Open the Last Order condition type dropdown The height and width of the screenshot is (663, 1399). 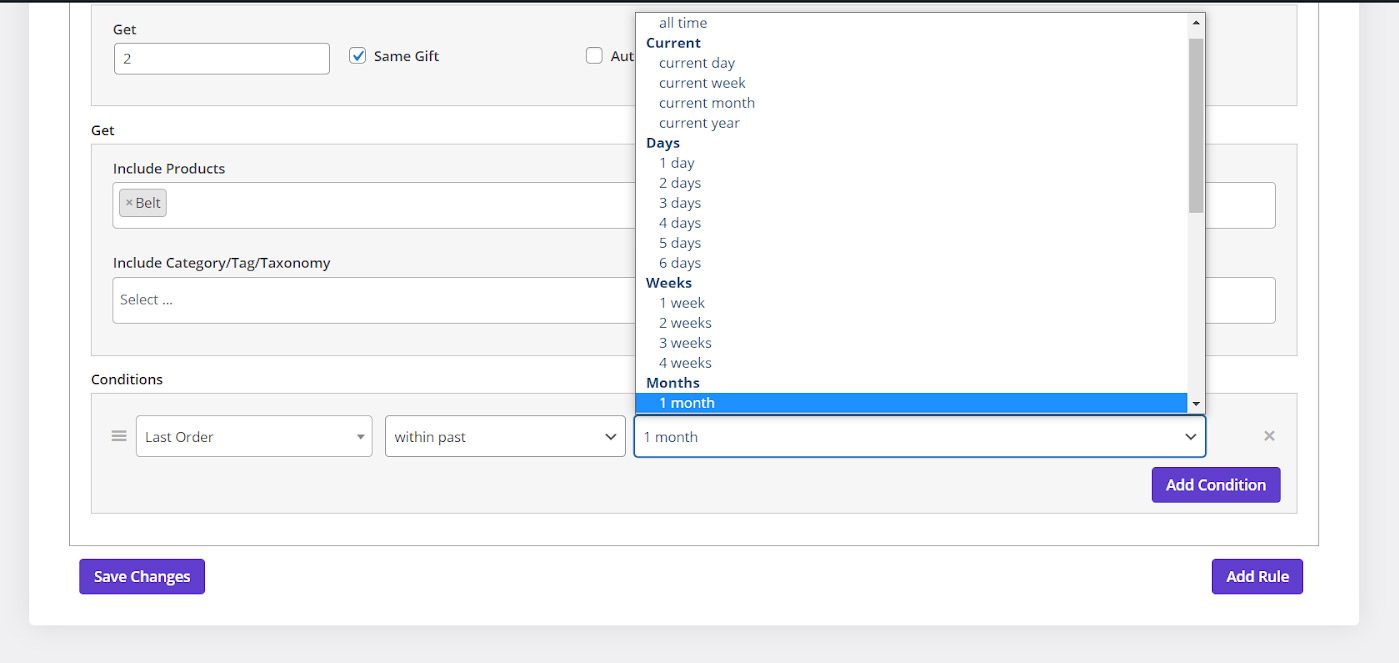254,436
